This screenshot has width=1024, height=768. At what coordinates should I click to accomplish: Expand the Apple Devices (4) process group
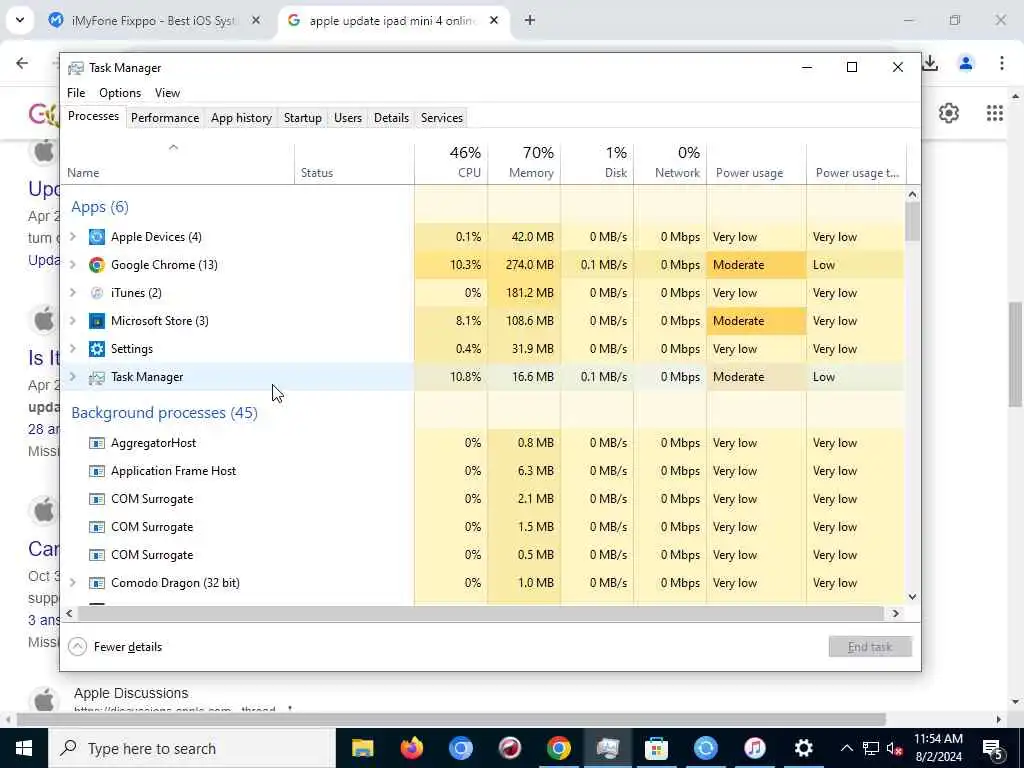73,237
